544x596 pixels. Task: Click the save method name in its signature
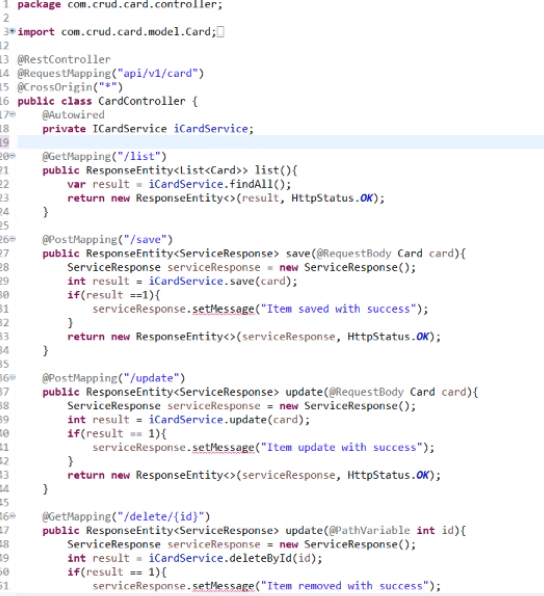tap(298, 253)
